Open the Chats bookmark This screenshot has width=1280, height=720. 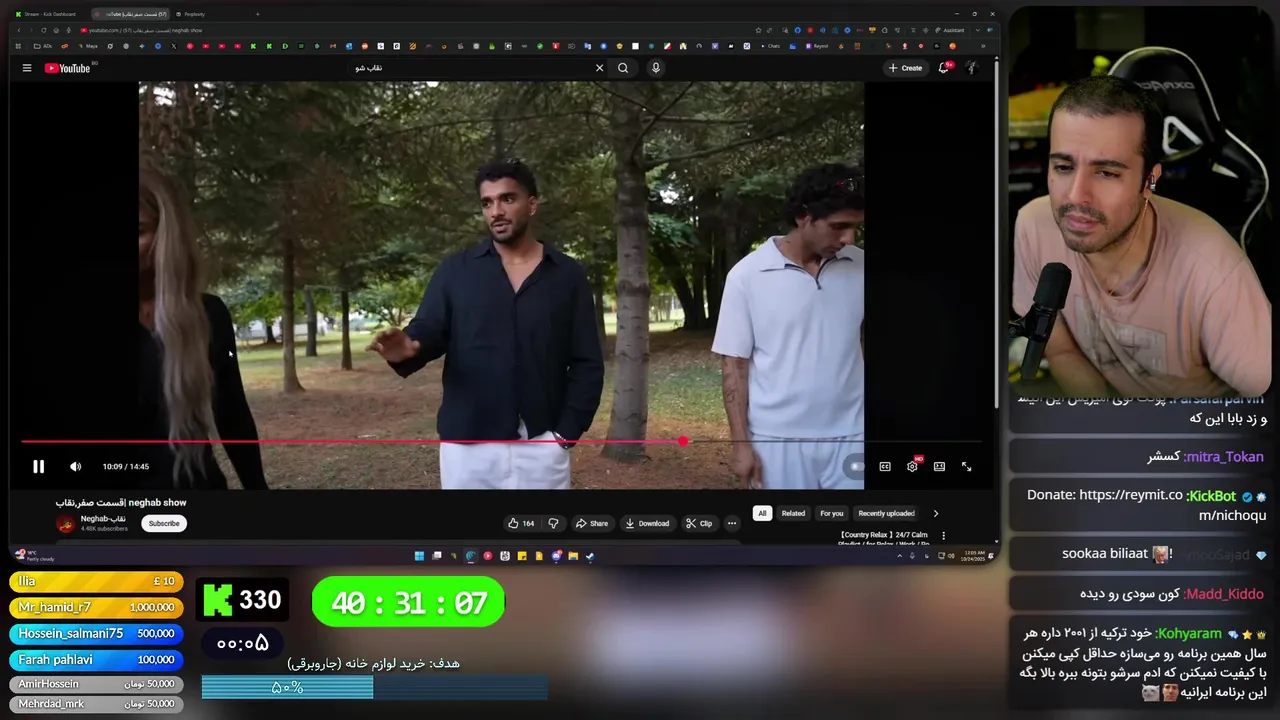point(770,46)
